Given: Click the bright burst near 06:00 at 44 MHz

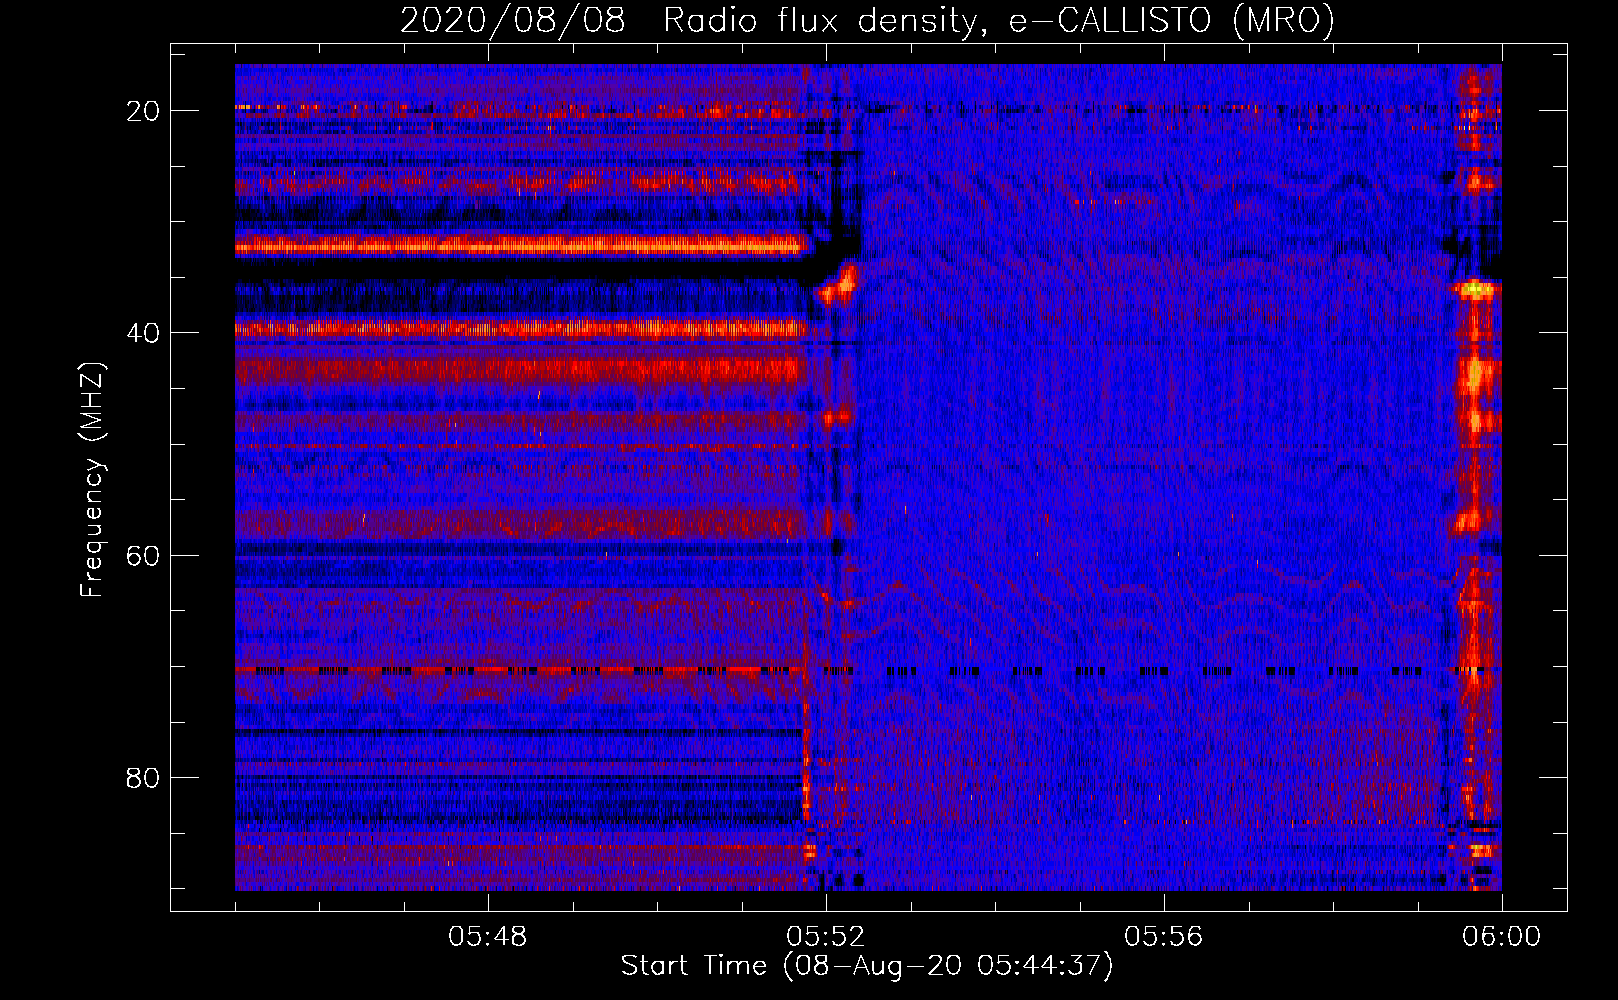Looking at the screenshot, I should pos(1476,377).
